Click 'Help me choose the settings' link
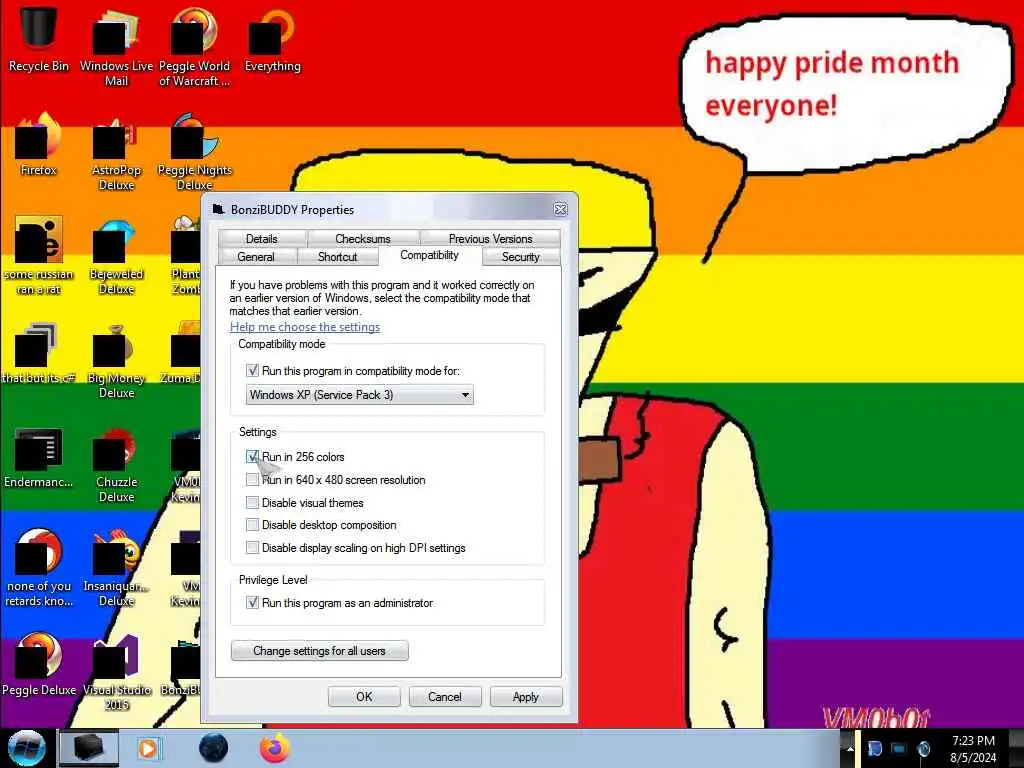 pyautogui.click(x=304, y=327)
